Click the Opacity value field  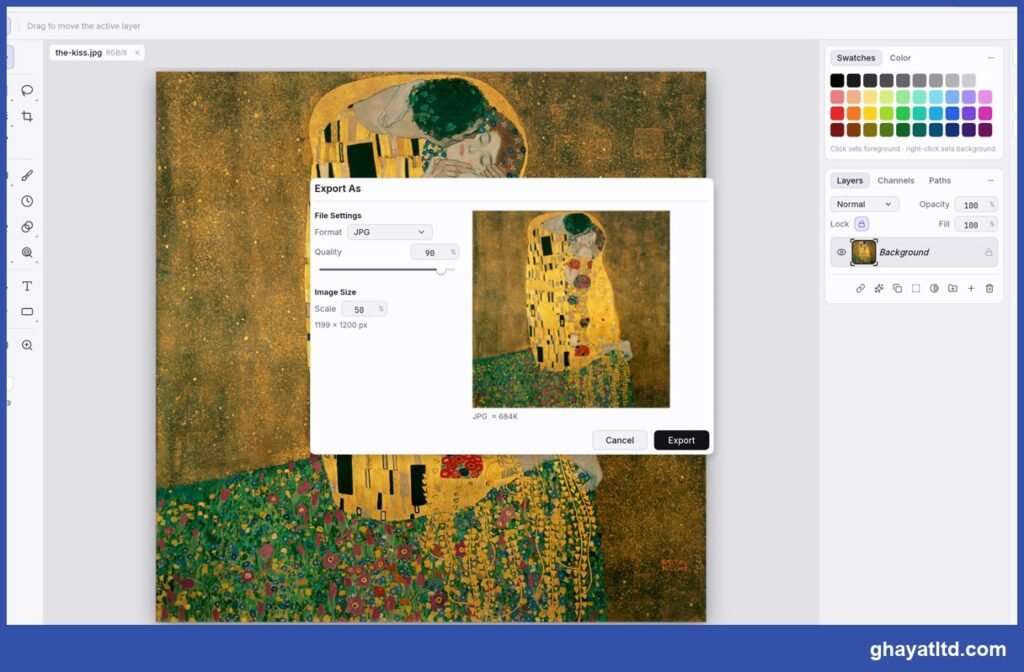[976, 204]
